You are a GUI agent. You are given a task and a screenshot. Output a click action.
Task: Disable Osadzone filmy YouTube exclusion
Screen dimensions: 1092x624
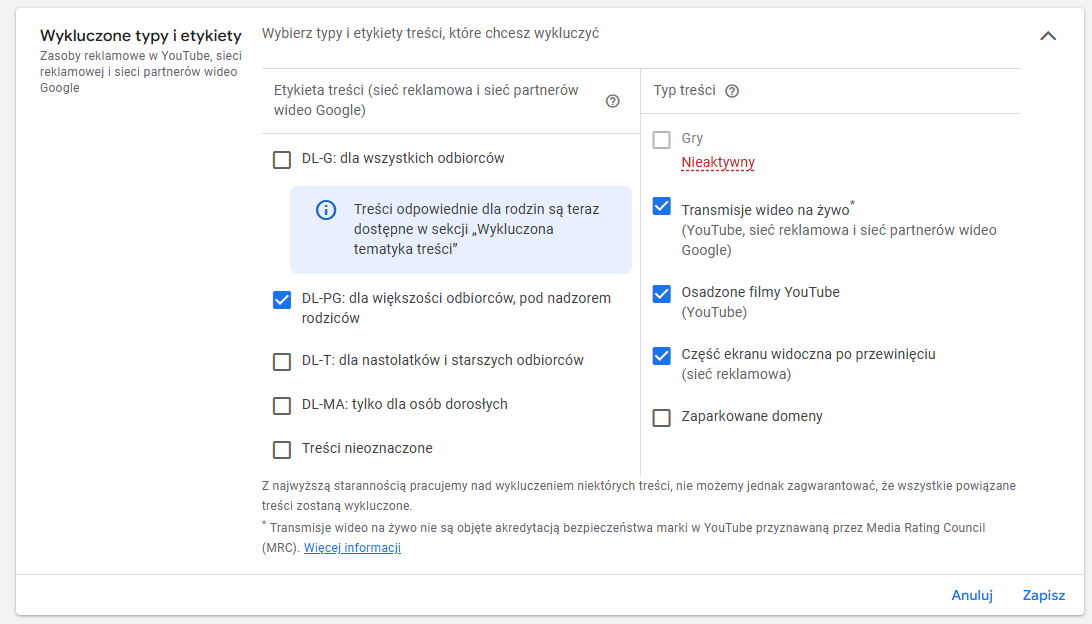point(661,293)
